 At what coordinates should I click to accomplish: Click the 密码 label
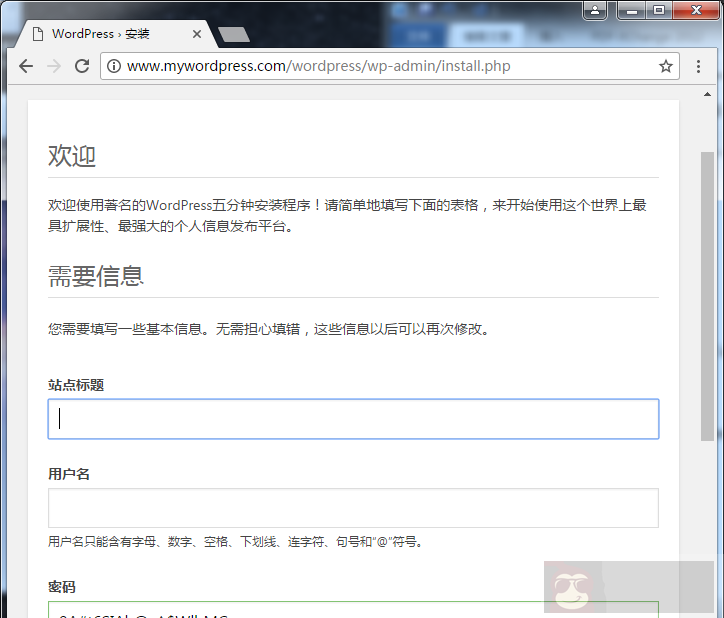(x=62, y=587)
